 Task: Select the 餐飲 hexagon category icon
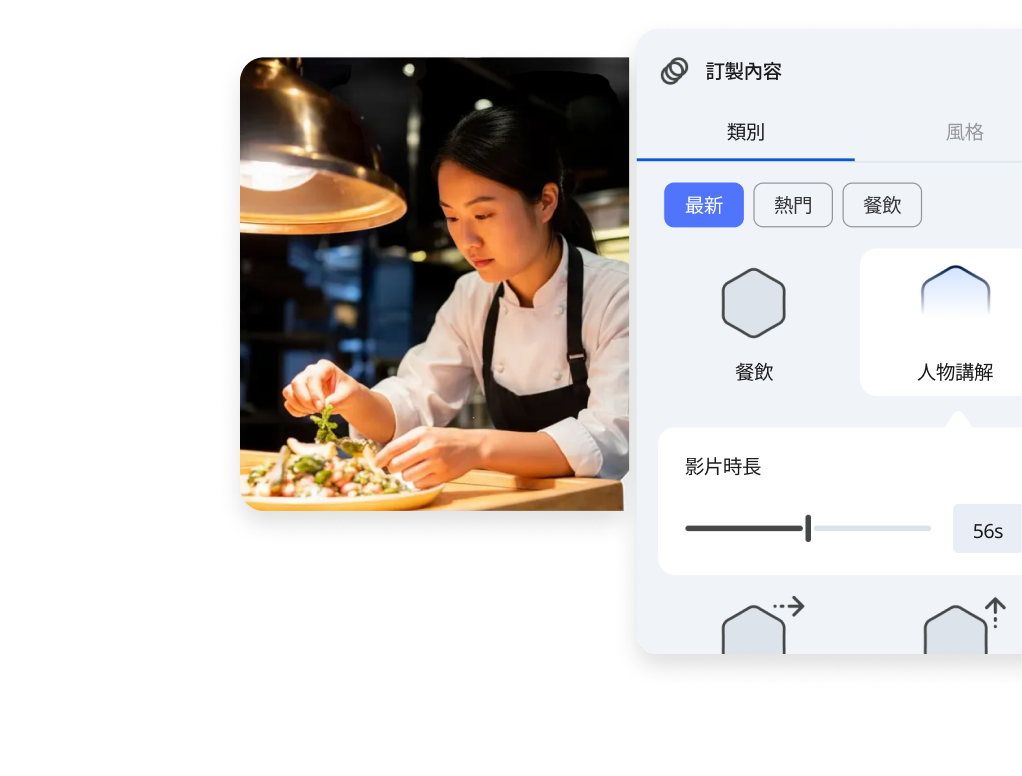point(753,303)
